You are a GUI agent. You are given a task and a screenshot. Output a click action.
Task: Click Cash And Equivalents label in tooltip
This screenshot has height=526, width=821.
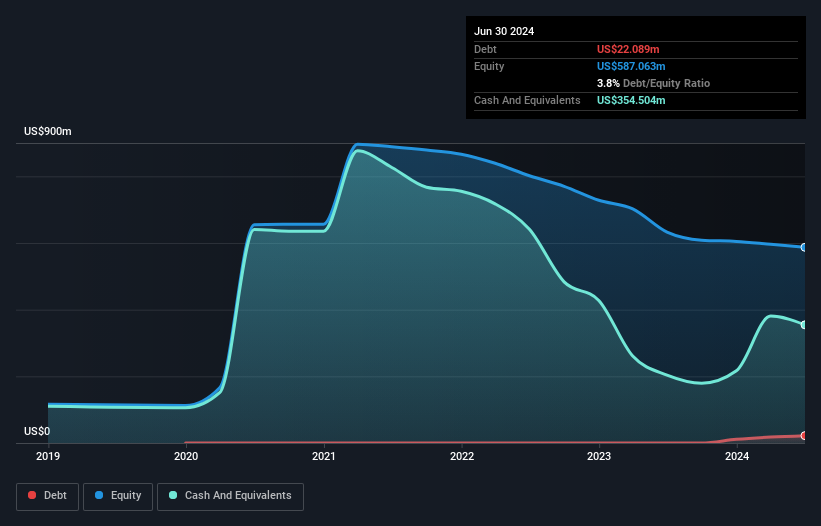[527, 100]
